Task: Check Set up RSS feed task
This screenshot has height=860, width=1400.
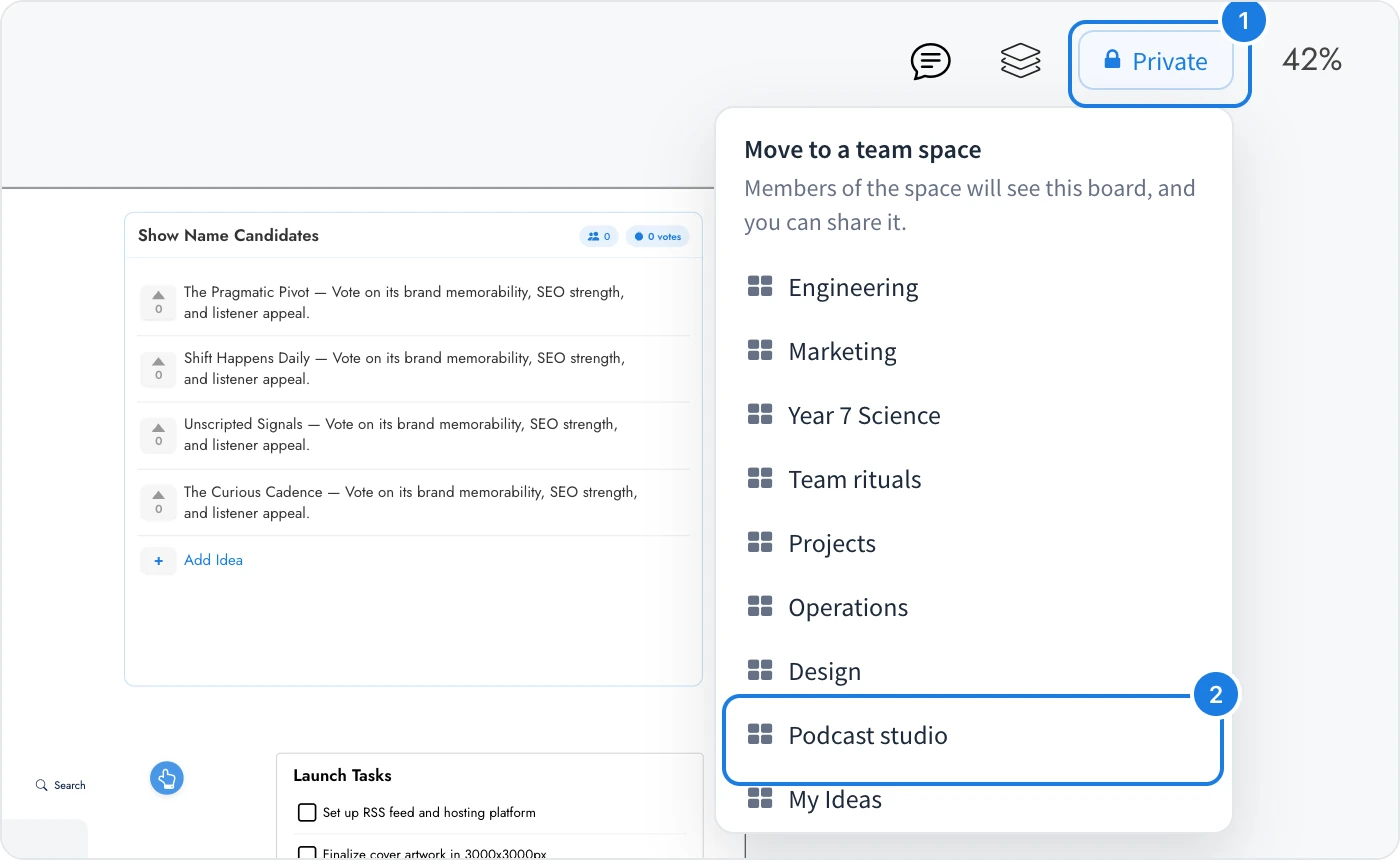Action: [x=307, y=813]
